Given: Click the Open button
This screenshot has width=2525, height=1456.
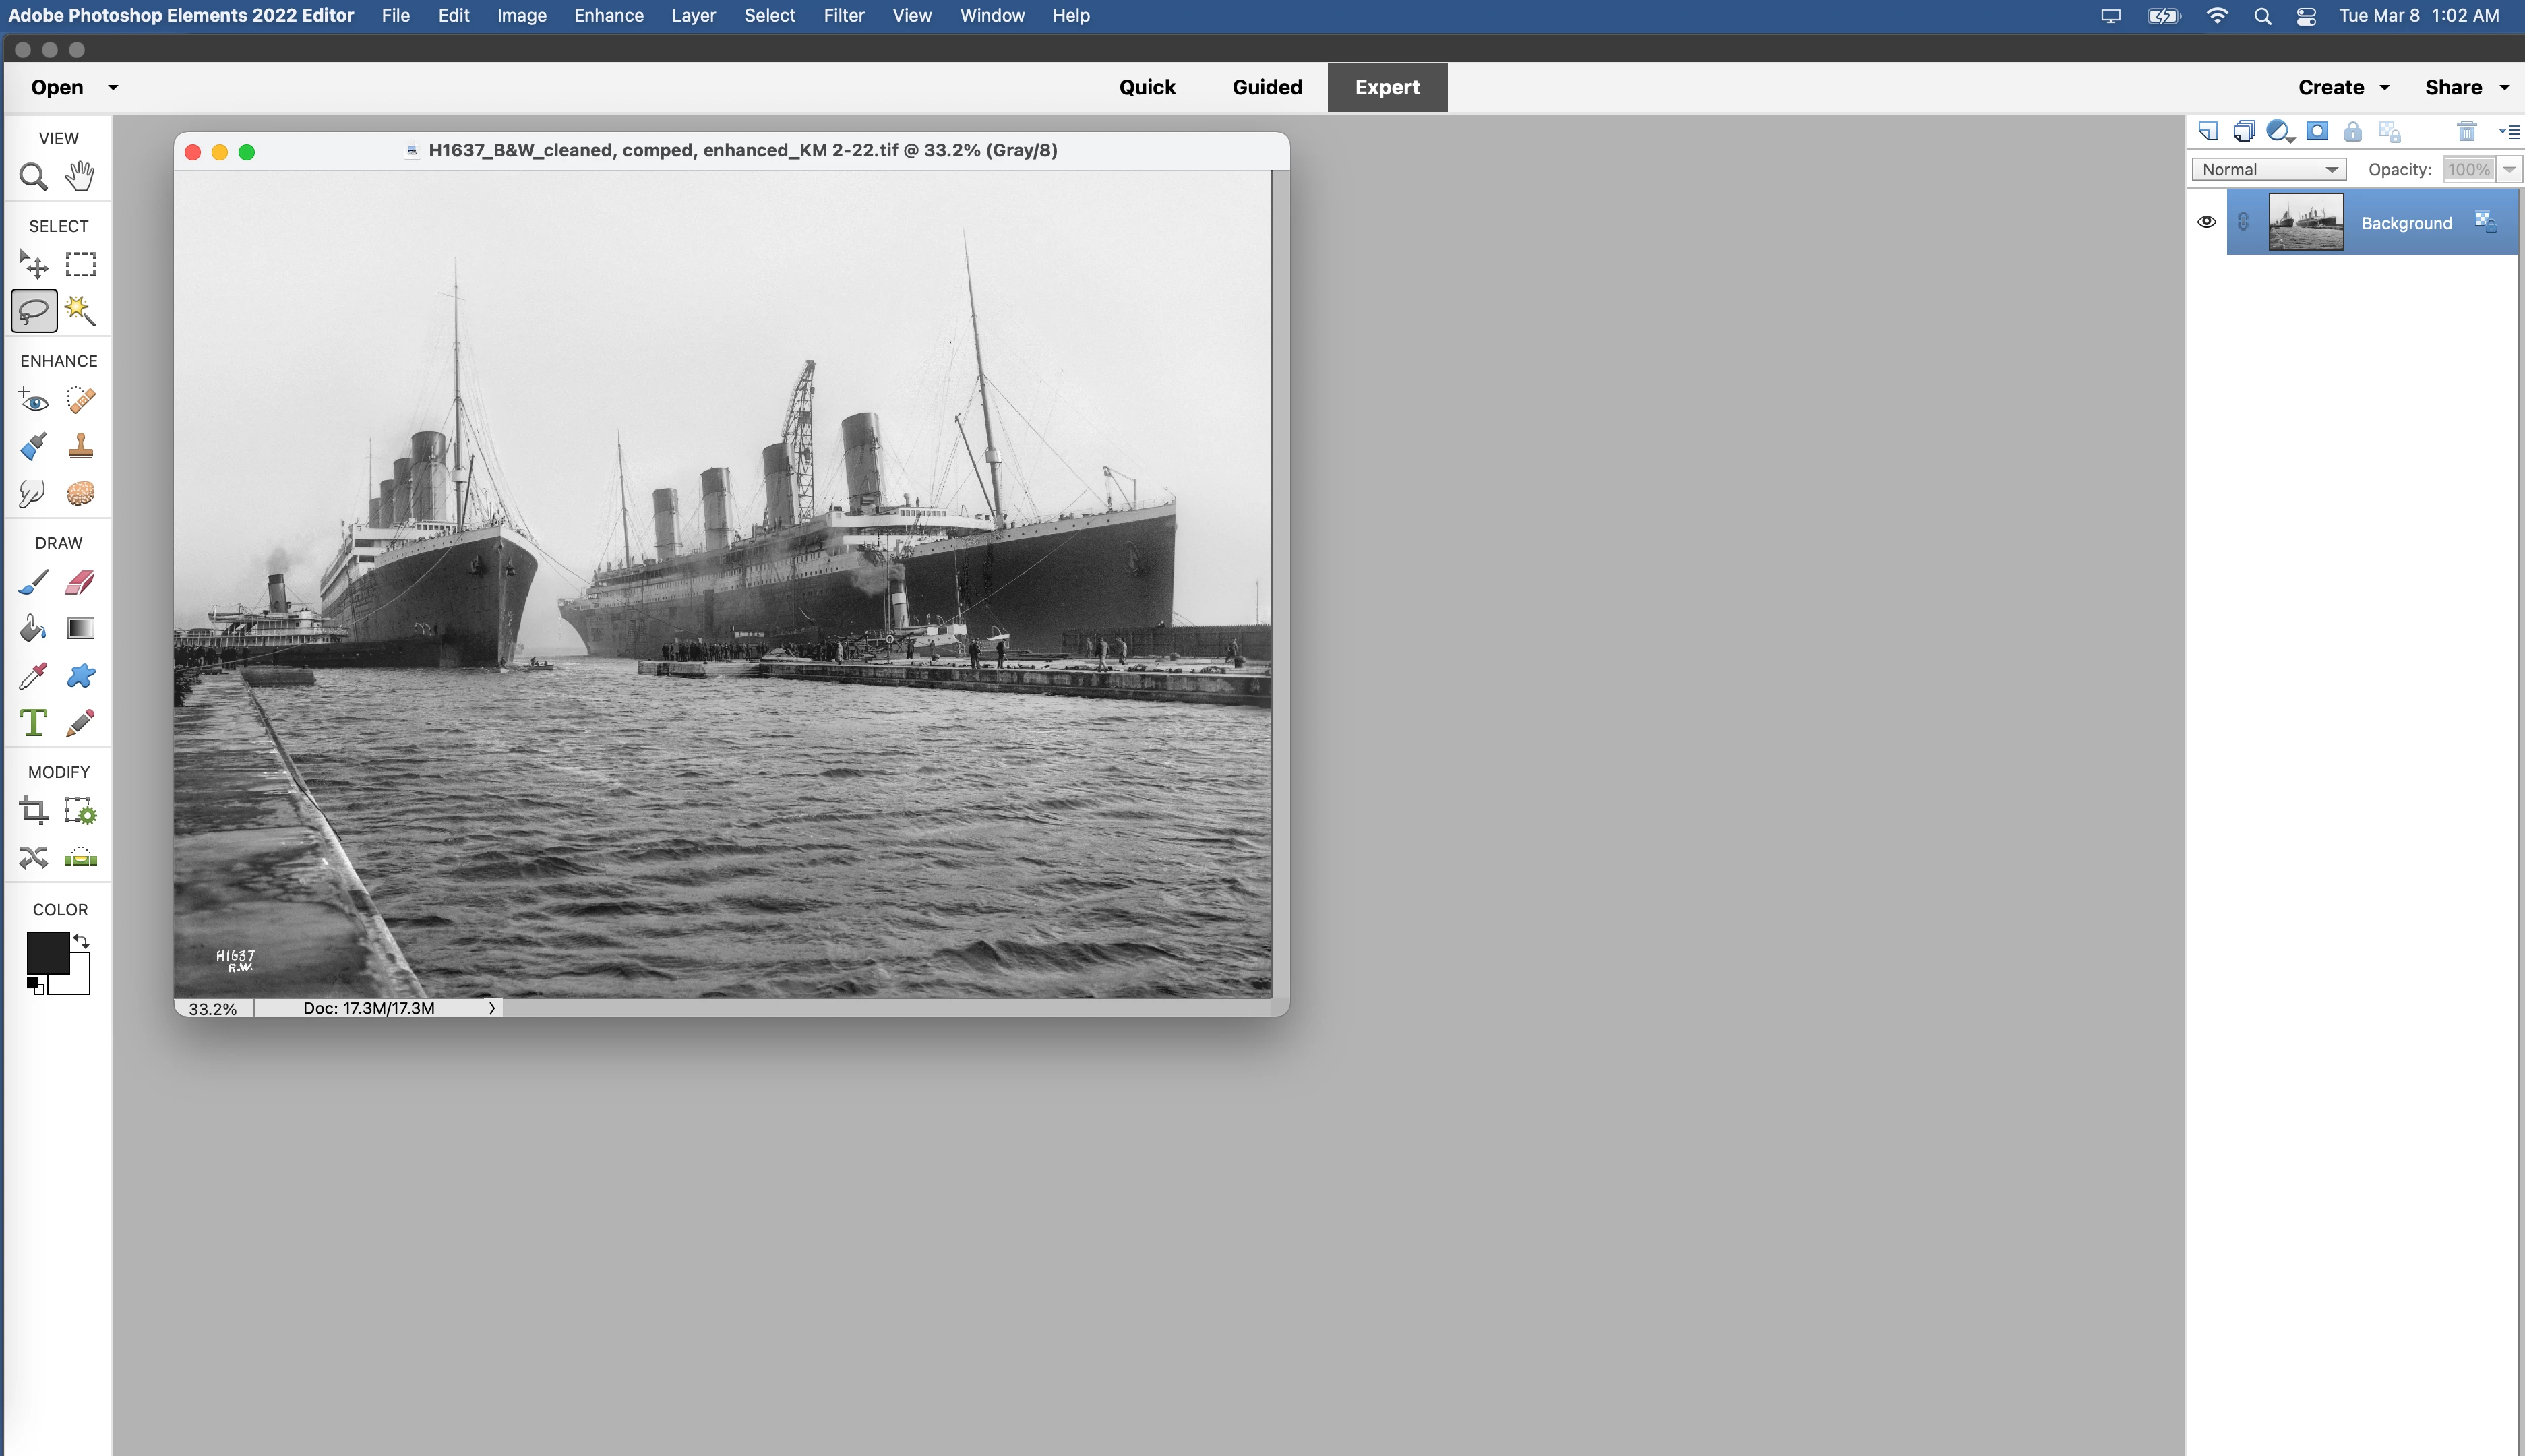Looking at the screenshot, I should [57, 87].
